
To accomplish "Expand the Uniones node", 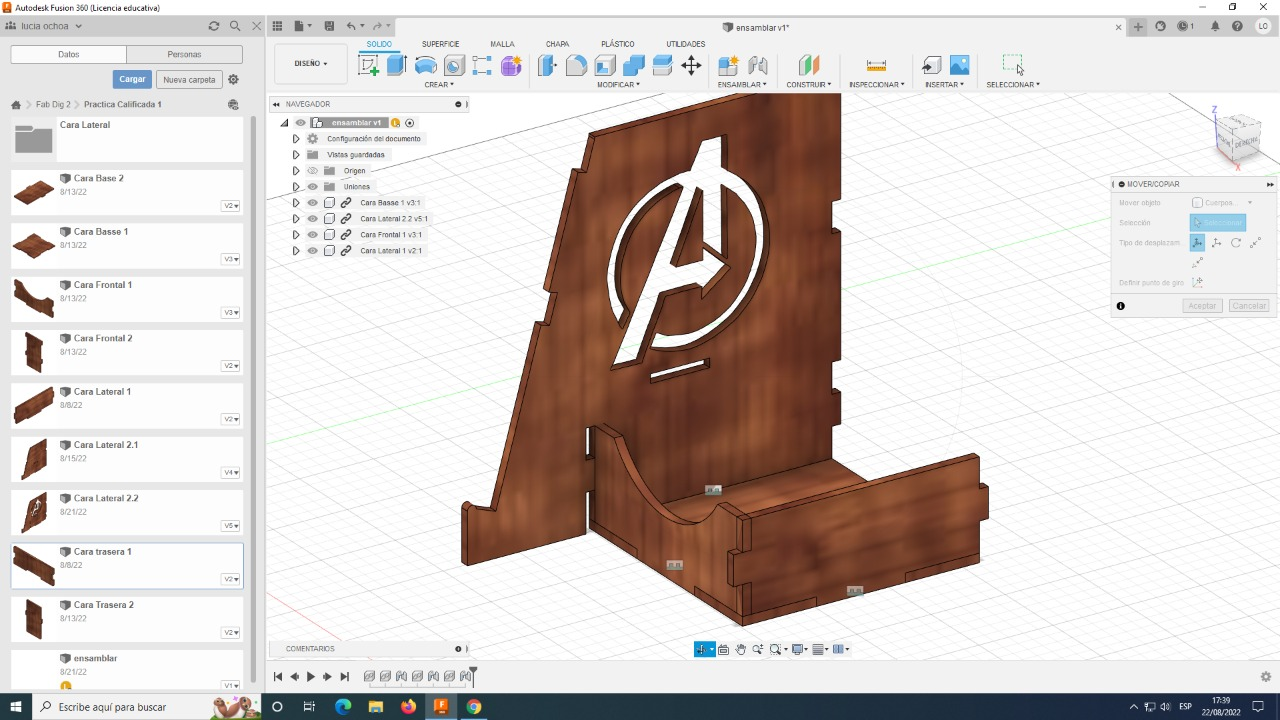I will (x=296, y=187).
